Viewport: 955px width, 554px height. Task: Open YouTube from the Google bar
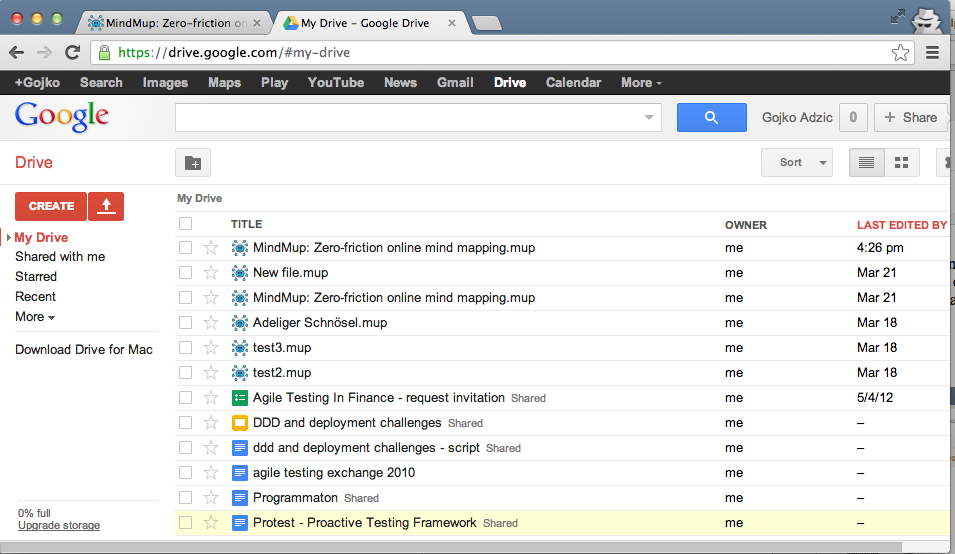[336, 83]
